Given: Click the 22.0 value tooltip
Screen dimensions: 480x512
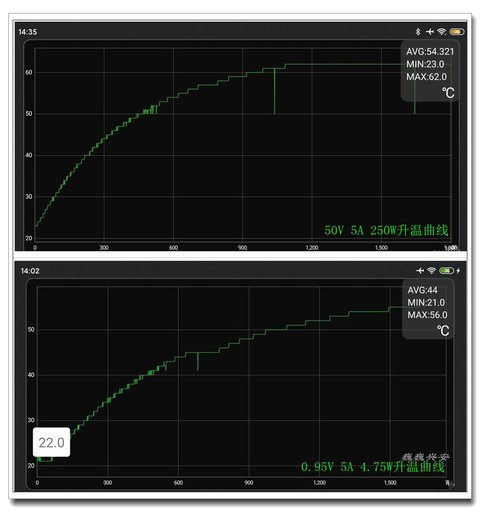Looking at the screenshot, I should (51, 442).
